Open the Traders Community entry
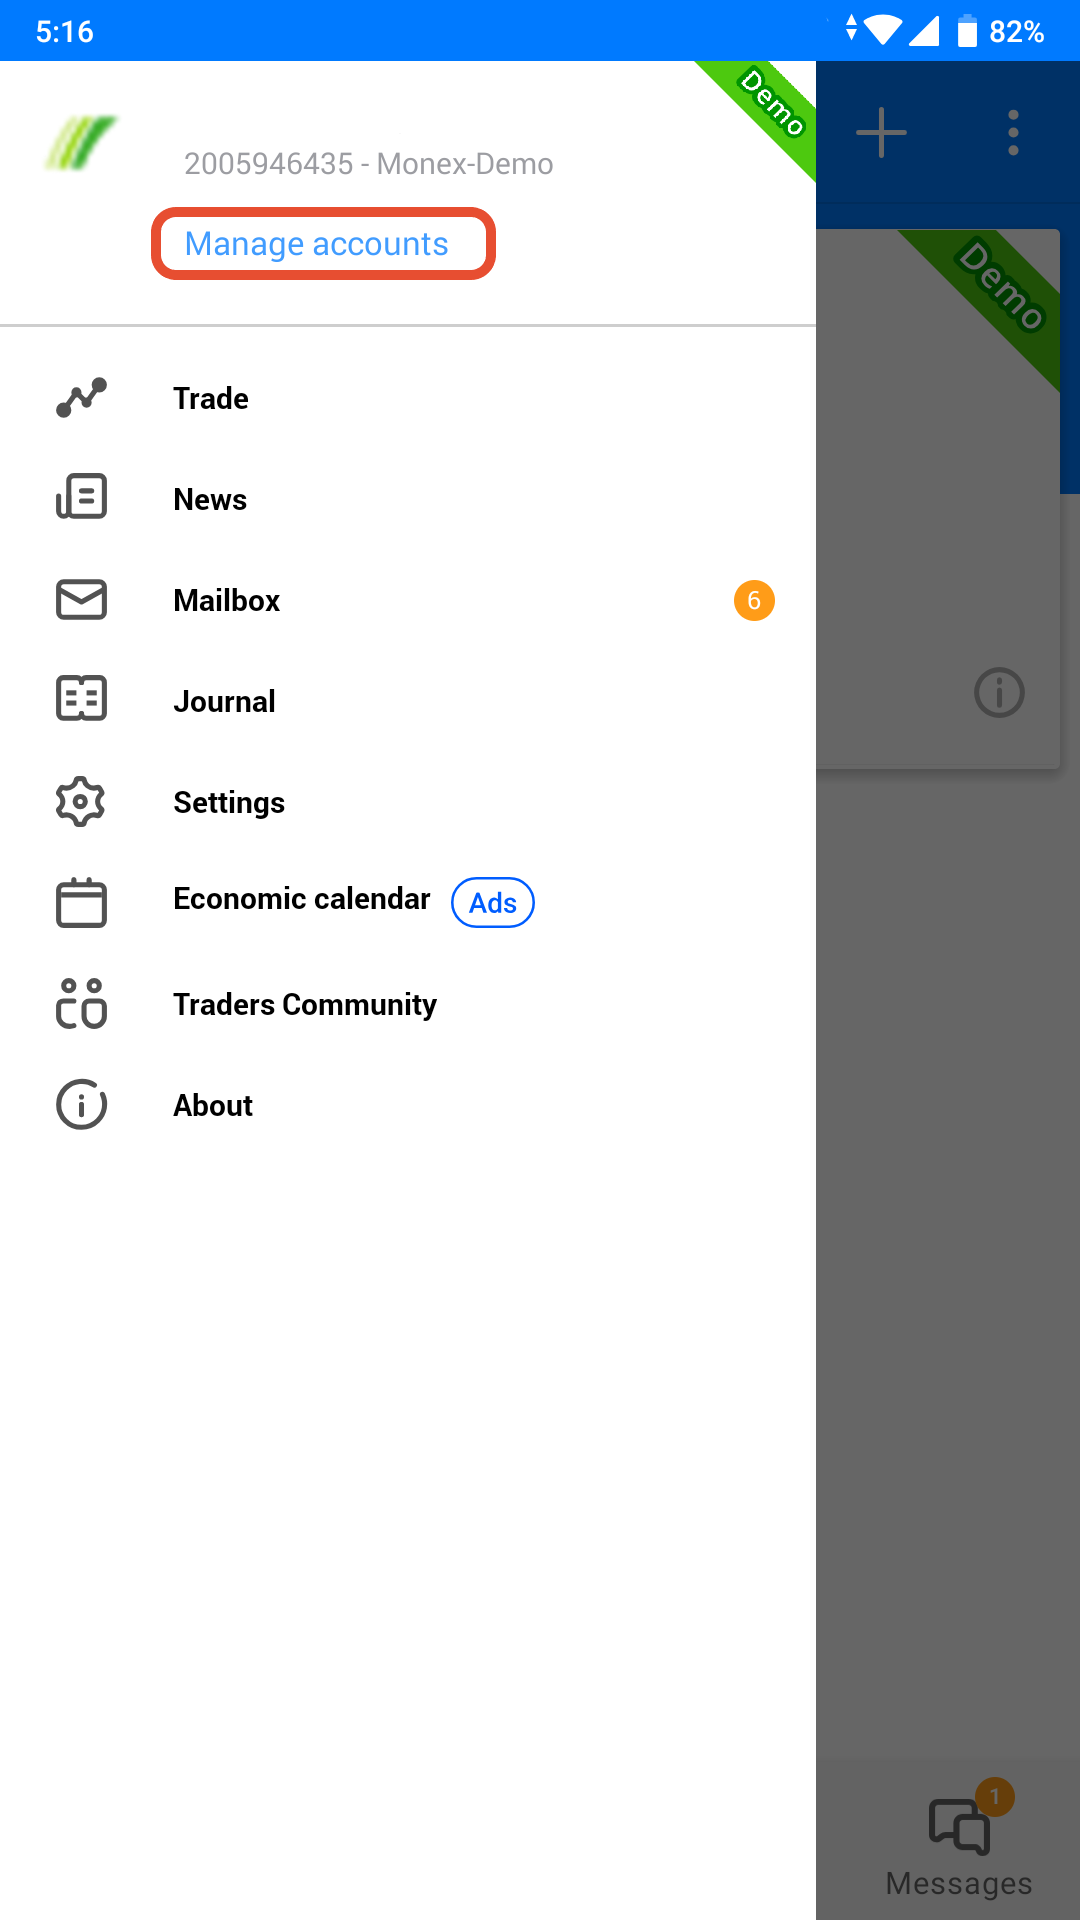Image resolution: width=1080 pixels, height=1920 pixels. click(408, 1004)
